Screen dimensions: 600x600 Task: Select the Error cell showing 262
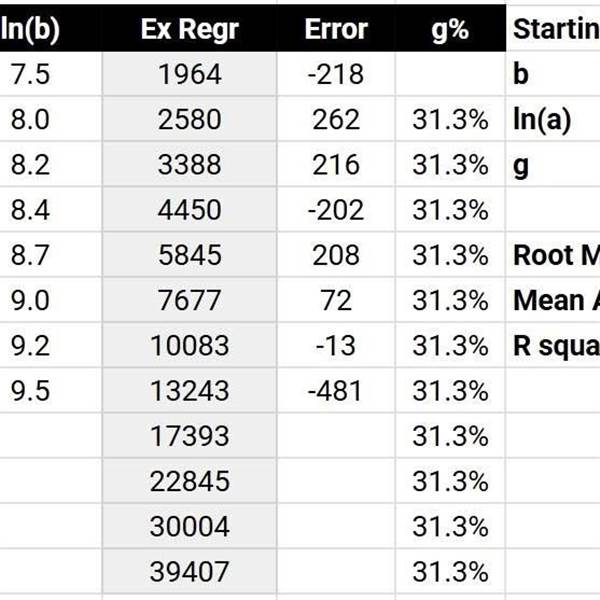coord(336,119)
